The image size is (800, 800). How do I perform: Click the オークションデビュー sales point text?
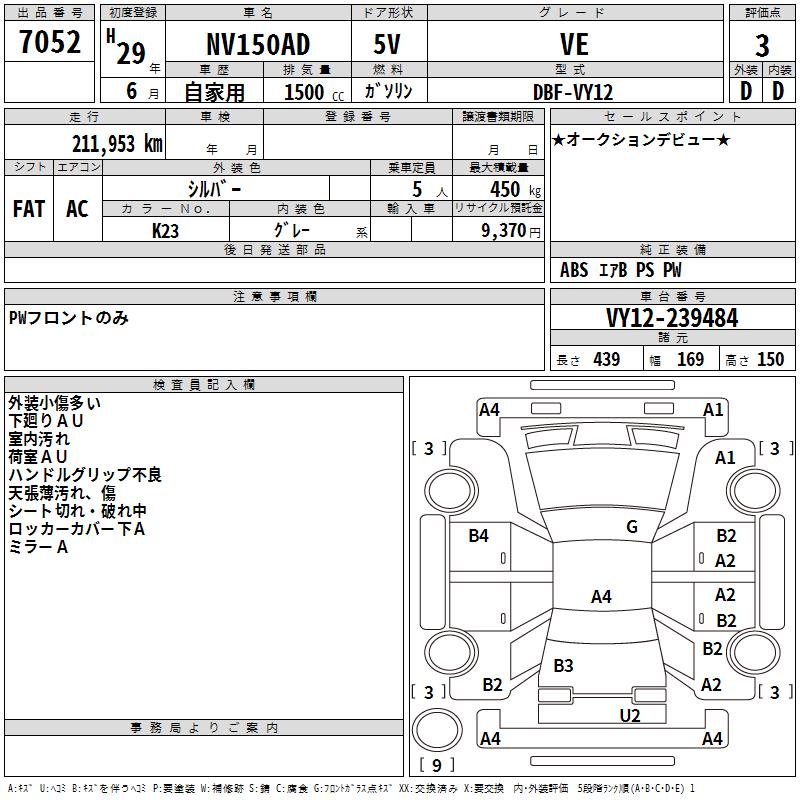click(641, 139)
